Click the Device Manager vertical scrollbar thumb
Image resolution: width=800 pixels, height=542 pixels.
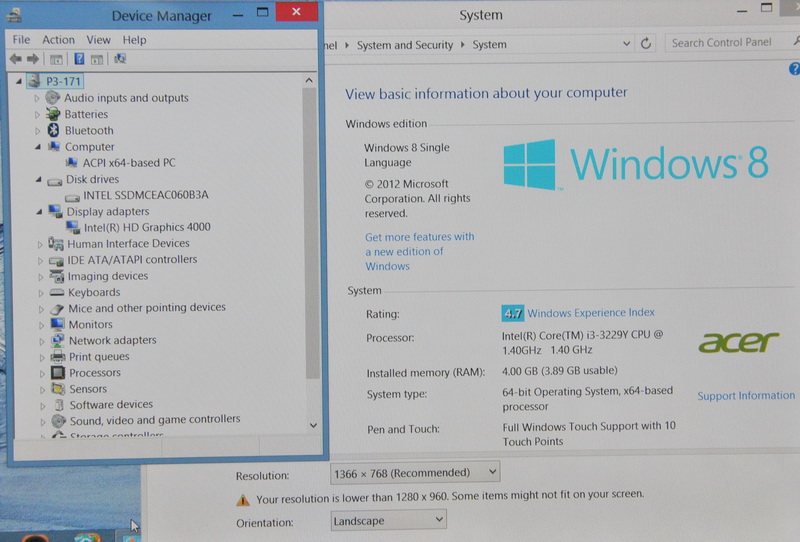pos(310,233)
